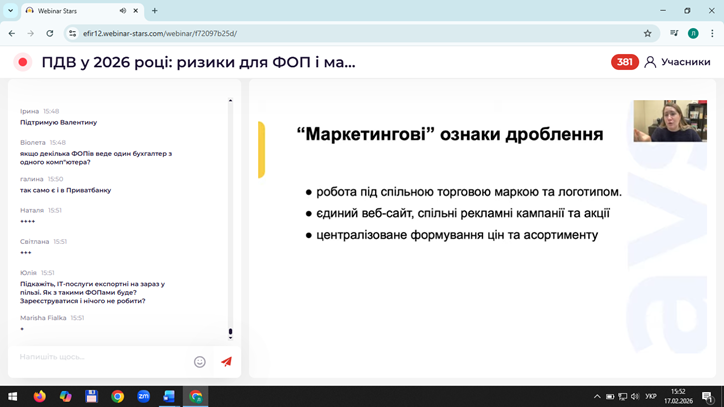Open a new browser tab
724x407 pixels.
click(x=155, y=11)
